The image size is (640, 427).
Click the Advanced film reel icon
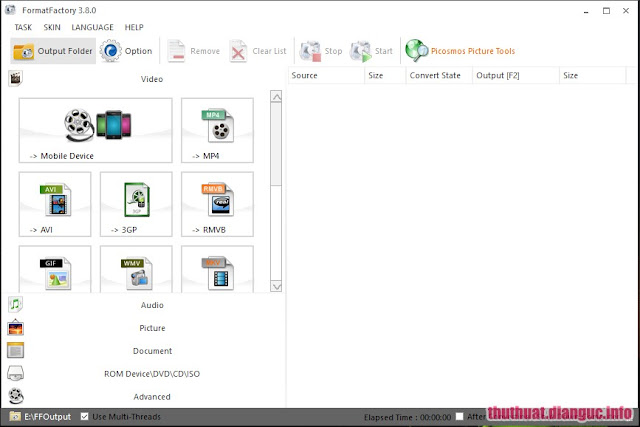click(x=16, y=396)
